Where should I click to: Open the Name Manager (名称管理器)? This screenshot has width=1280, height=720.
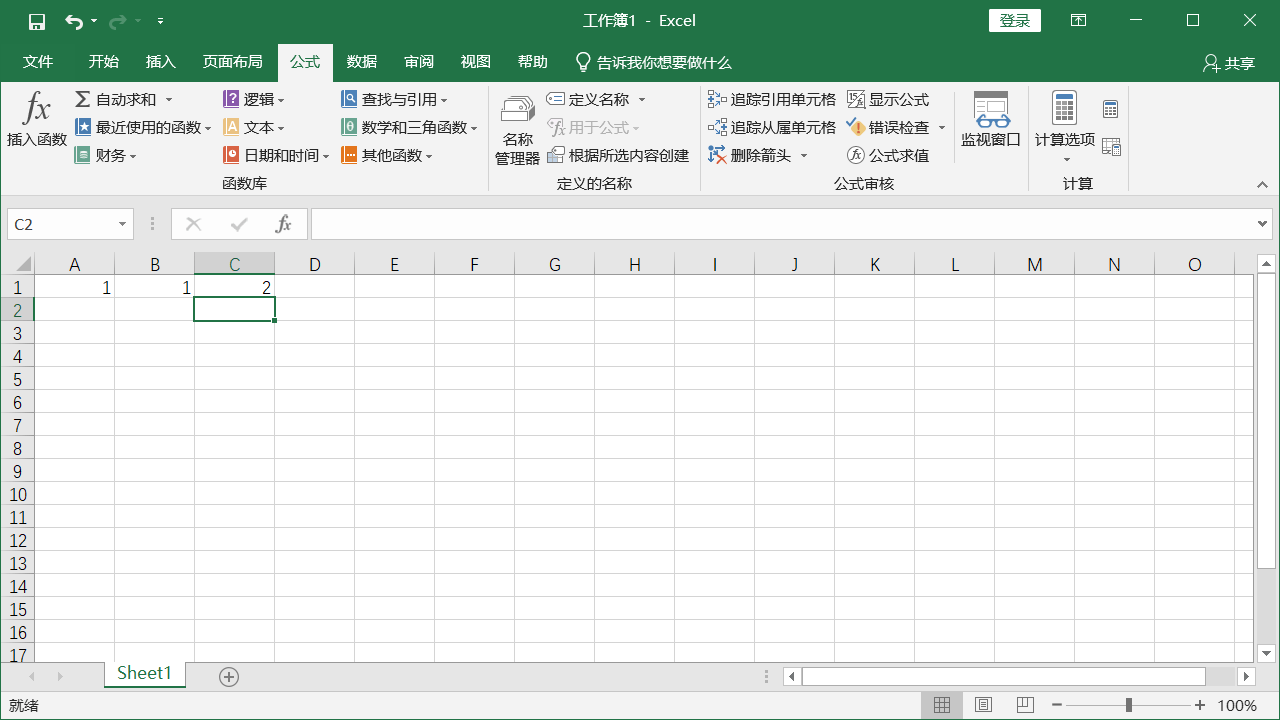[x=517, y=130]
